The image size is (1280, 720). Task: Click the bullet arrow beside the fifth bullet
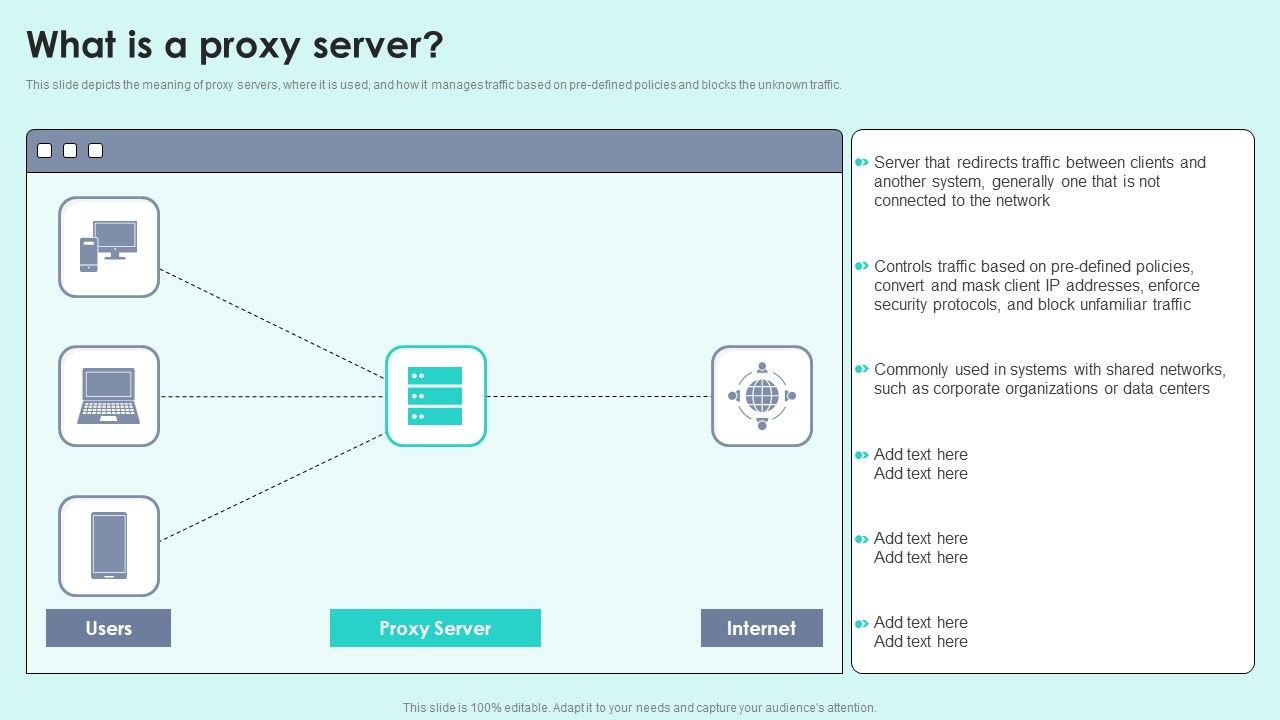[x=861, y=538]
